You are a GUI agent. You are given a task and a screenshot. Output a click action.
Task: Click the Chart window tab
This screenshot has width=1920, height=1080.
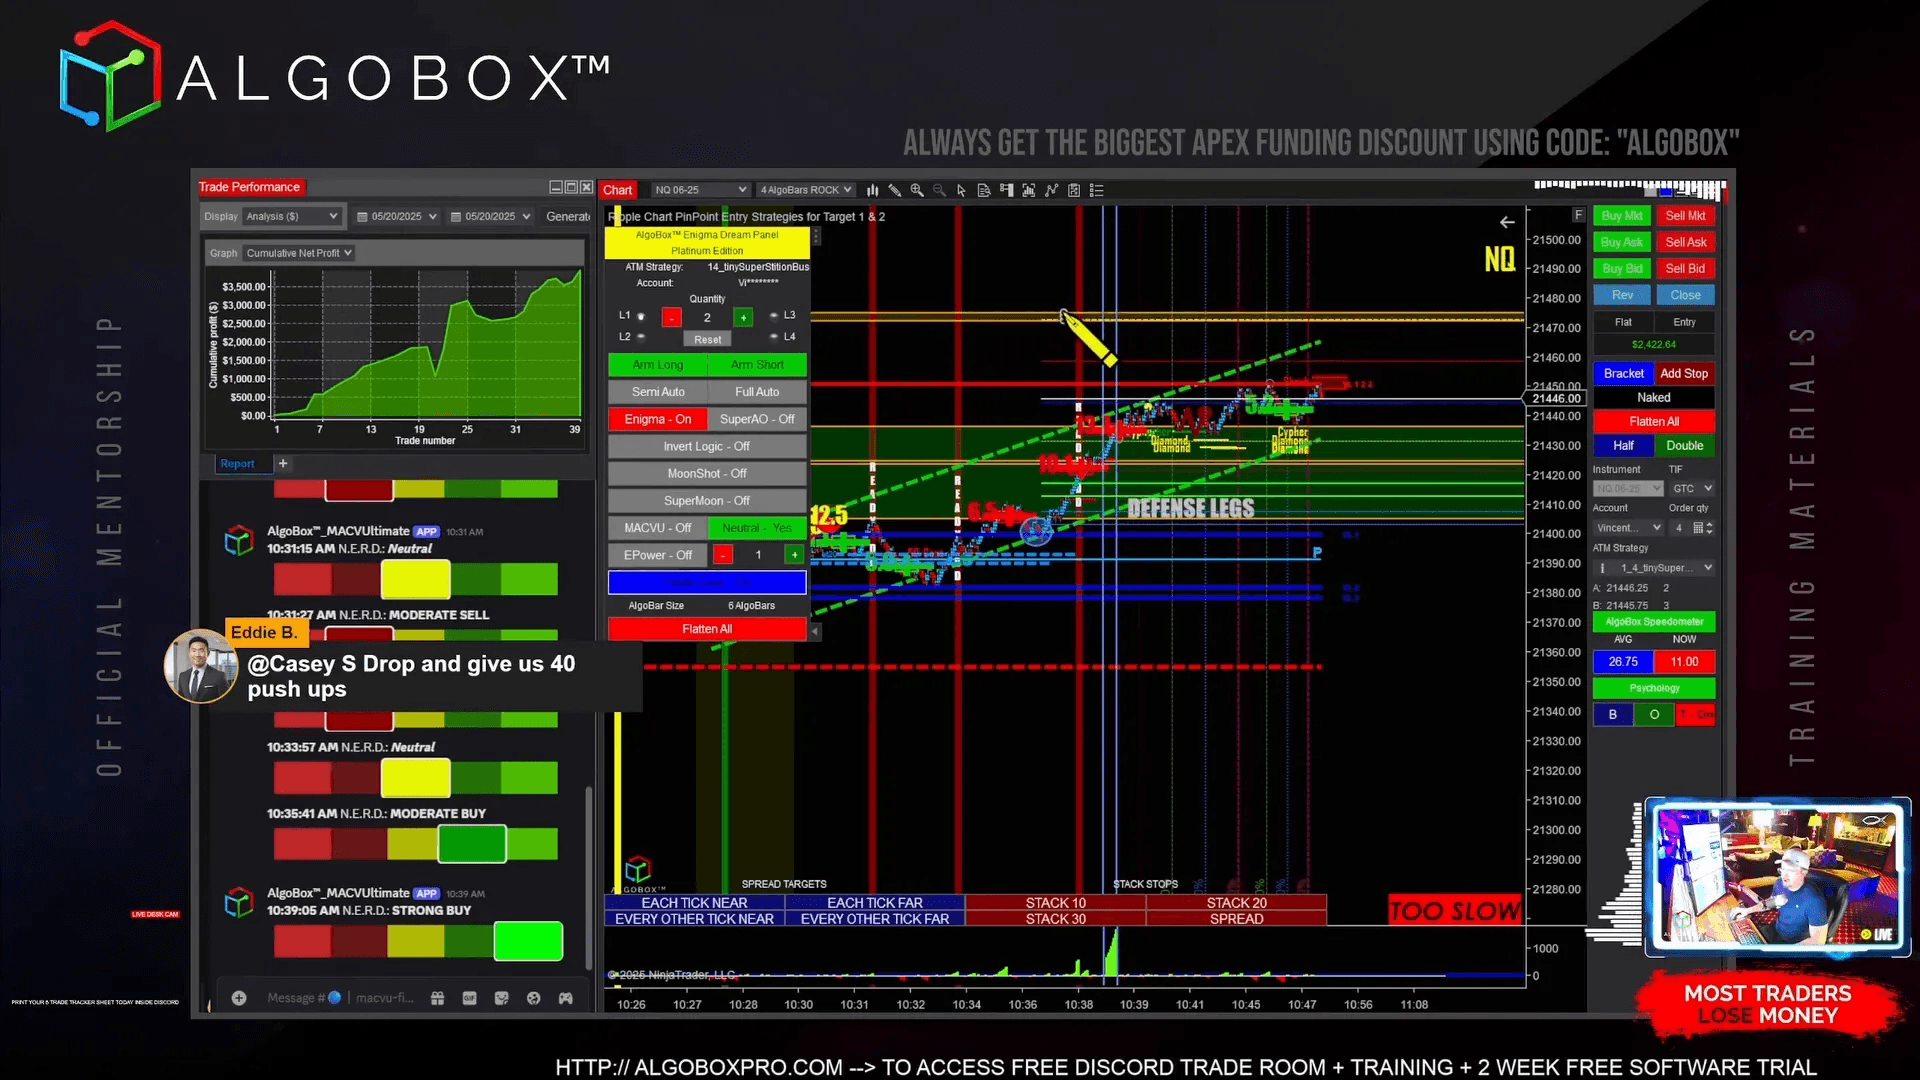(x=617, y=190)
